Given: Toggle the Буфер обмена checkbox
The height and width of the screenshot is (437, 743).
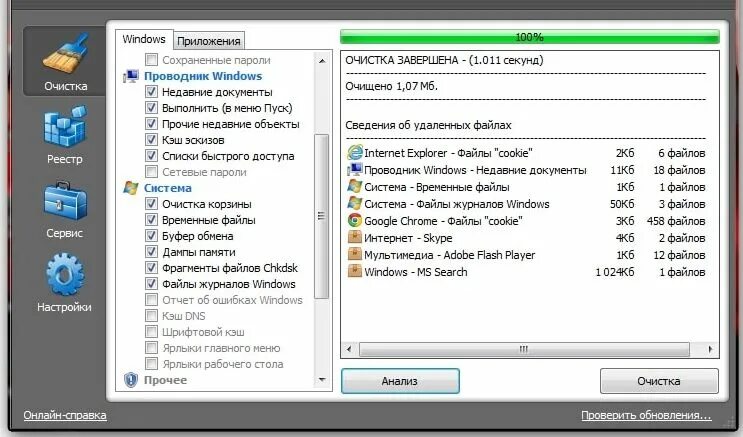Looking at the screenshot, I should (x=151, y=236).
